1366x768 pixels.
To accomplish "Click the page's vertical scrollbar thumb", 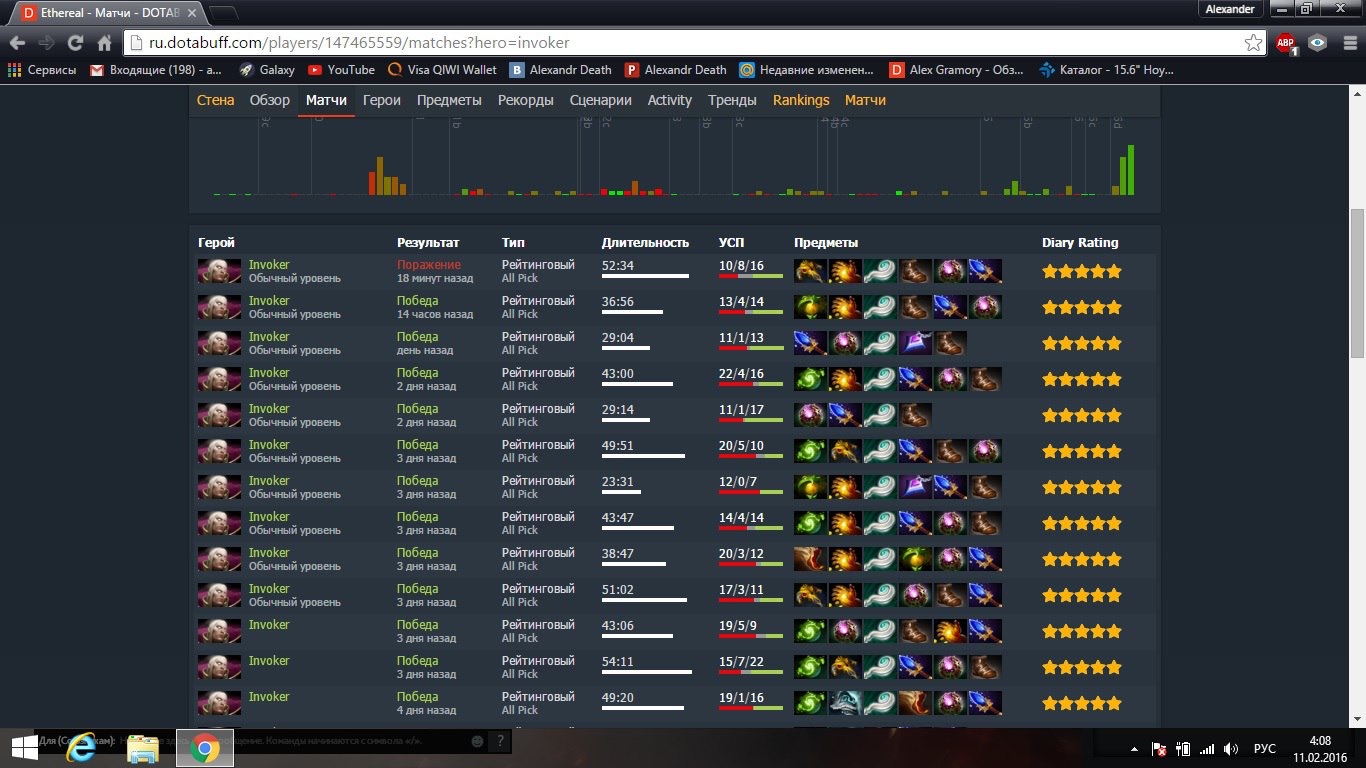I will 1357,282.
